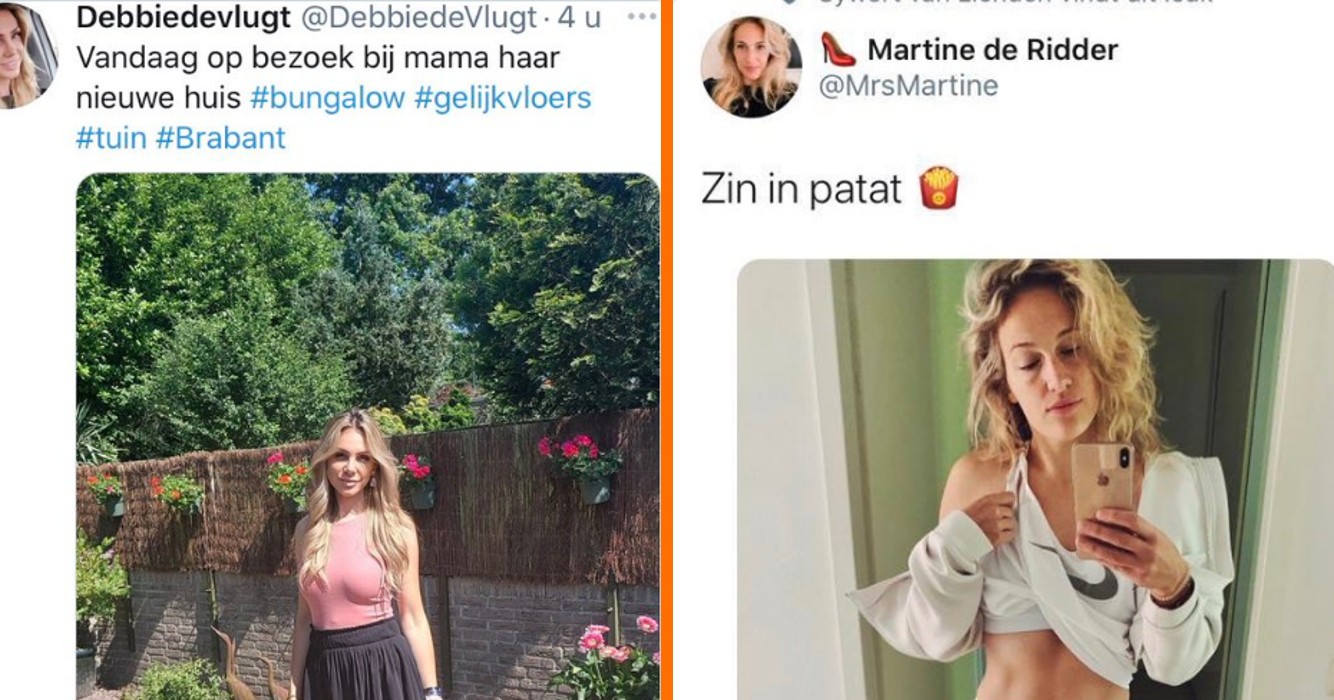Click the @MrsMartine handle
The width and height of the screenshot is (1334, 700).
point(908,87)
